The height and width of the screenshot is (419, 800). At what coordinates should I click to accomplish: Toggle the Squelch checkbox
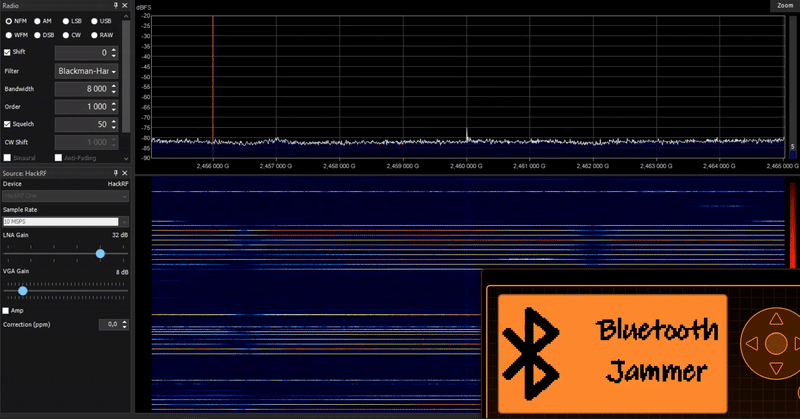tap(7, 124)
